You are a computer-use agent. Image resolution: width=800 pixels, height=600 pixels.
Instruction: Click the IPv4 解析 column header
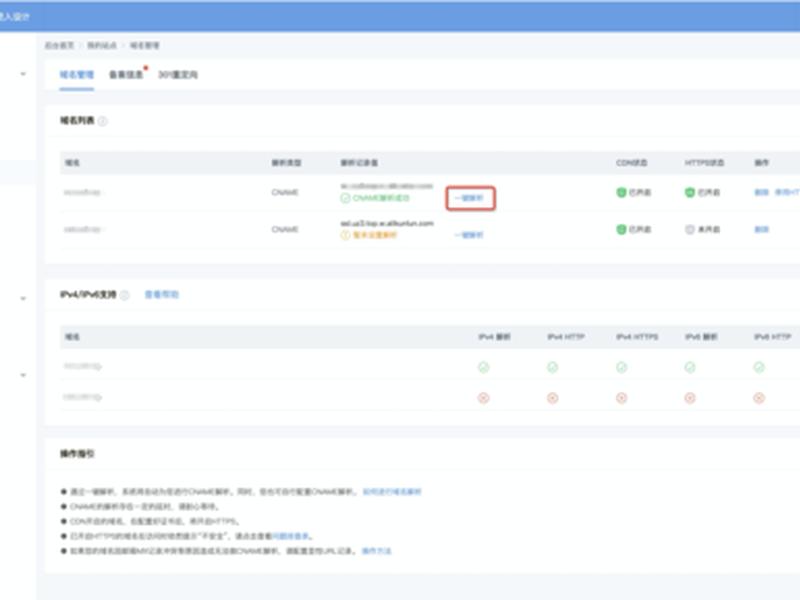(x=494, y=337)
